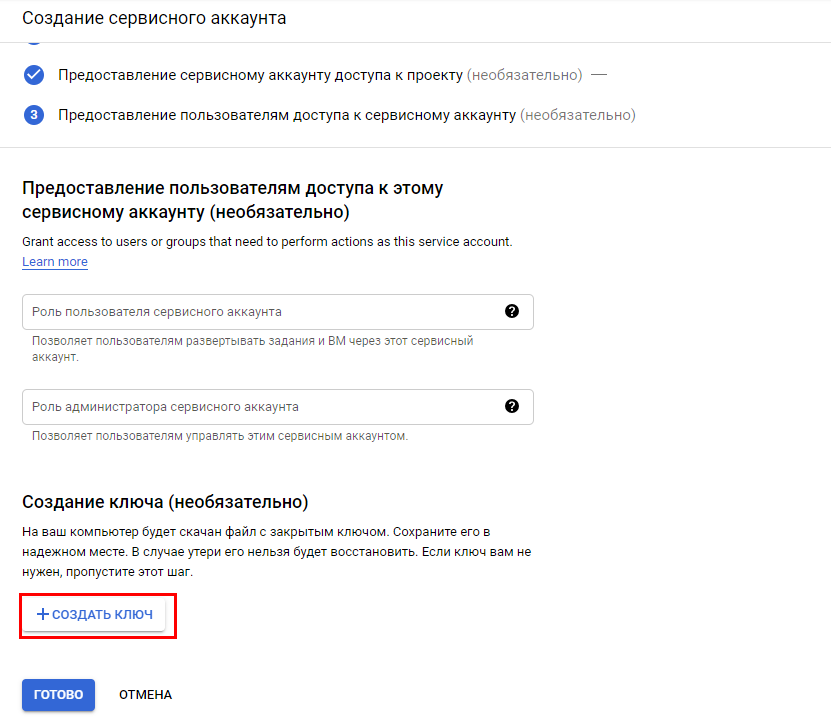The image size is (831, 720).
Task: Open step Предоставление сервисному аккаунту доступа к проекту
Action: point(320,75)
